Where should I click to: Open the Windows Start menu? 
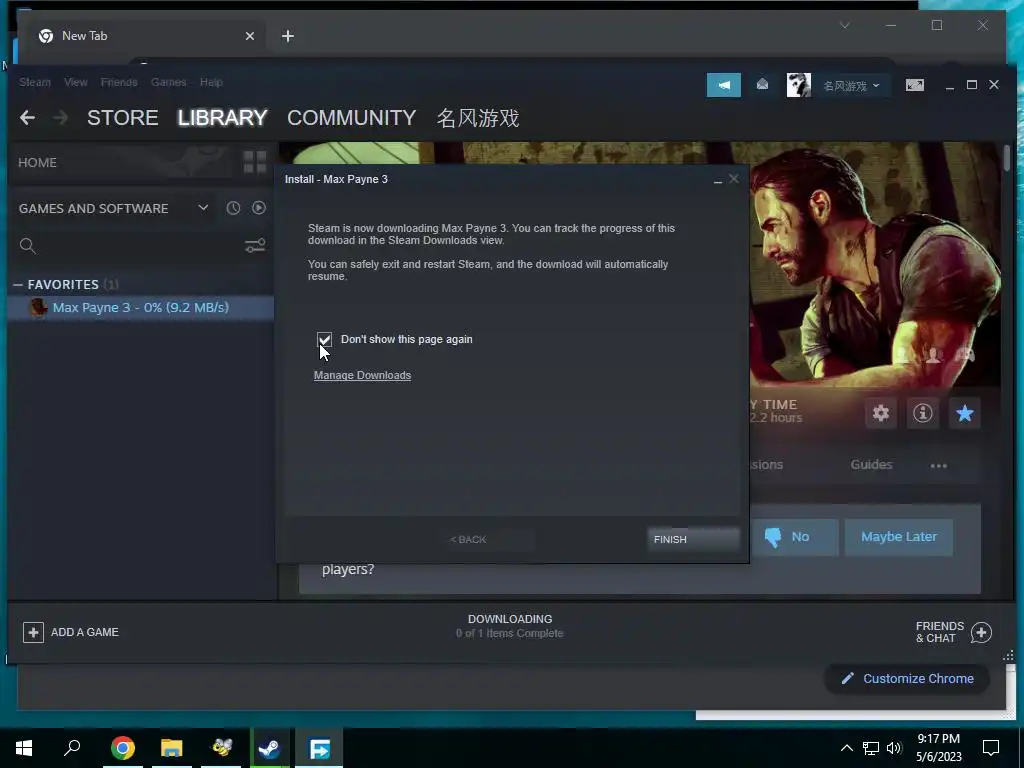coord(24,748)
